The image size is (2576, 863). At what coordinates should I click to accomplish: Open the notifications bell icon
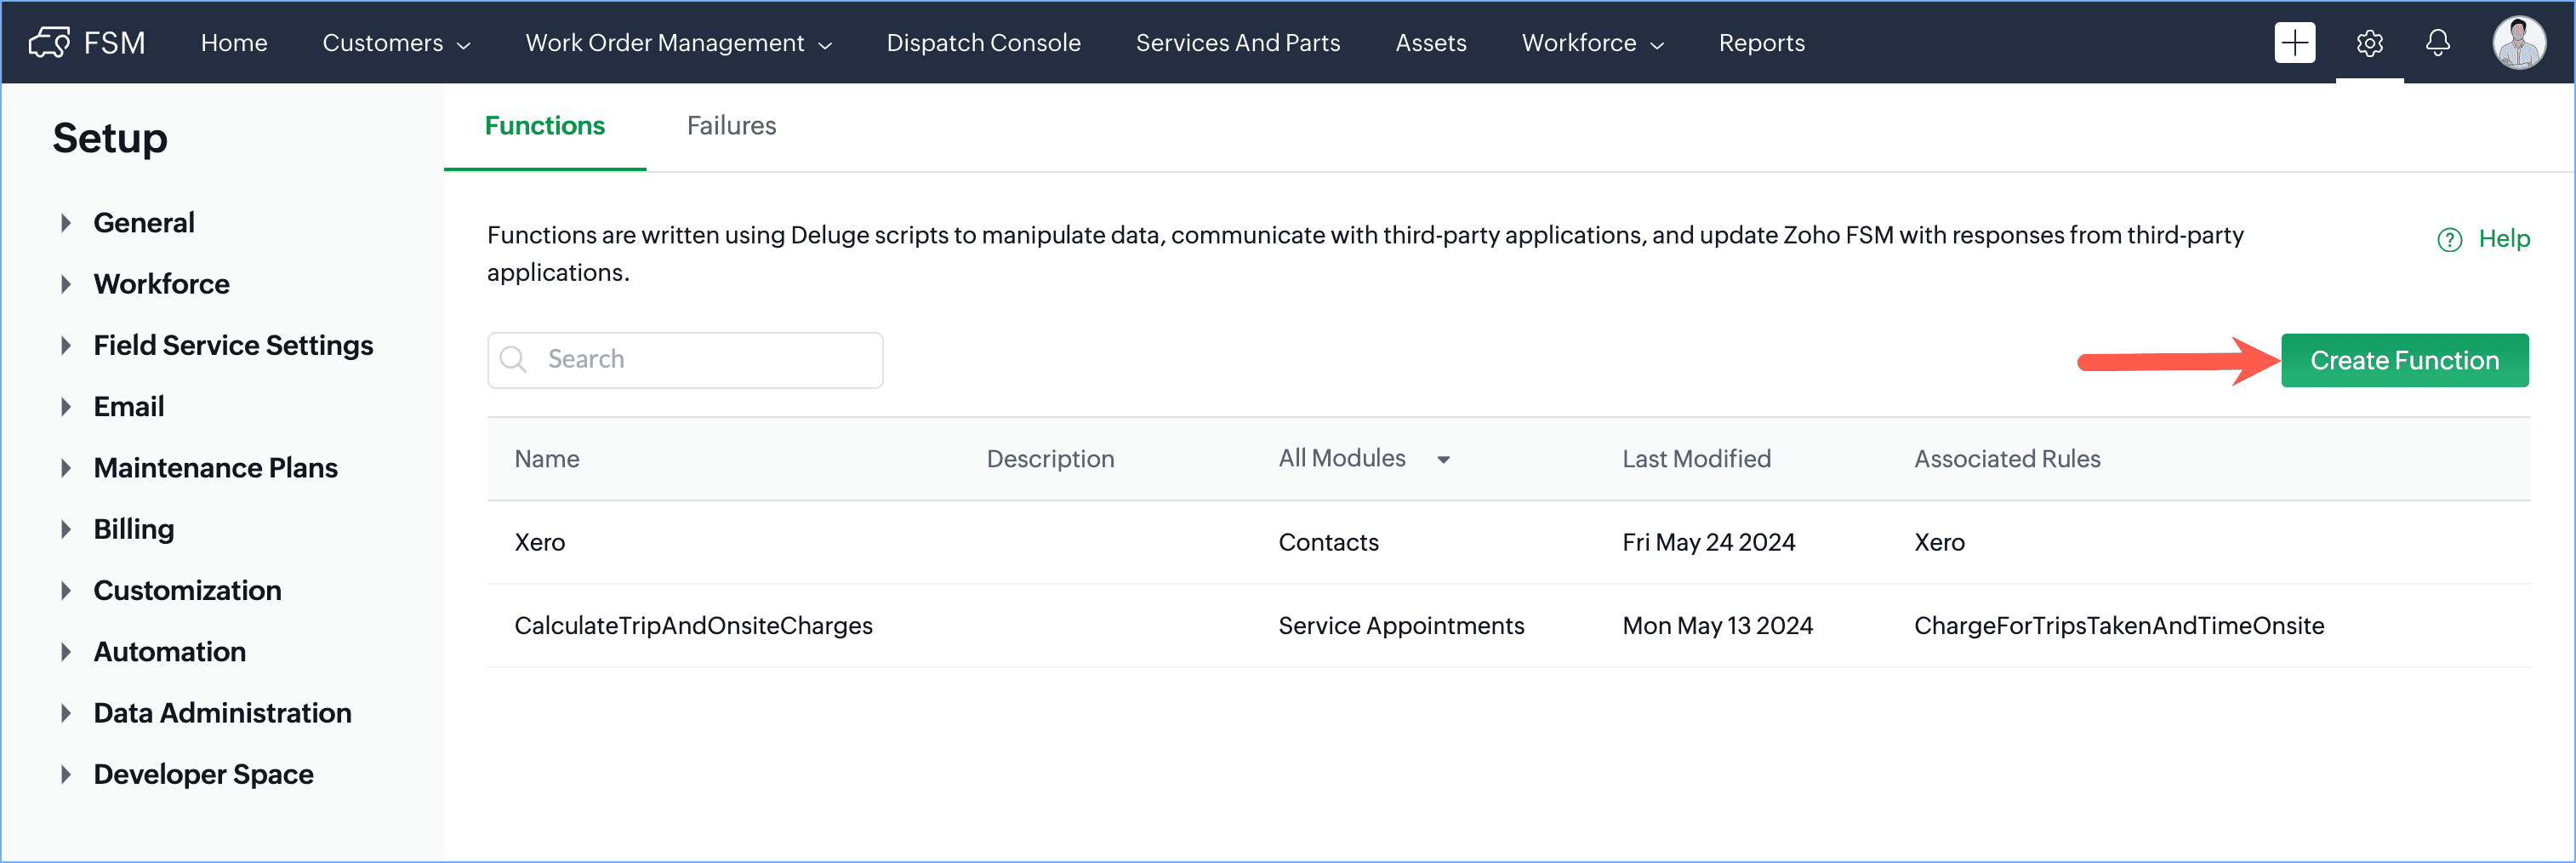2438,43
